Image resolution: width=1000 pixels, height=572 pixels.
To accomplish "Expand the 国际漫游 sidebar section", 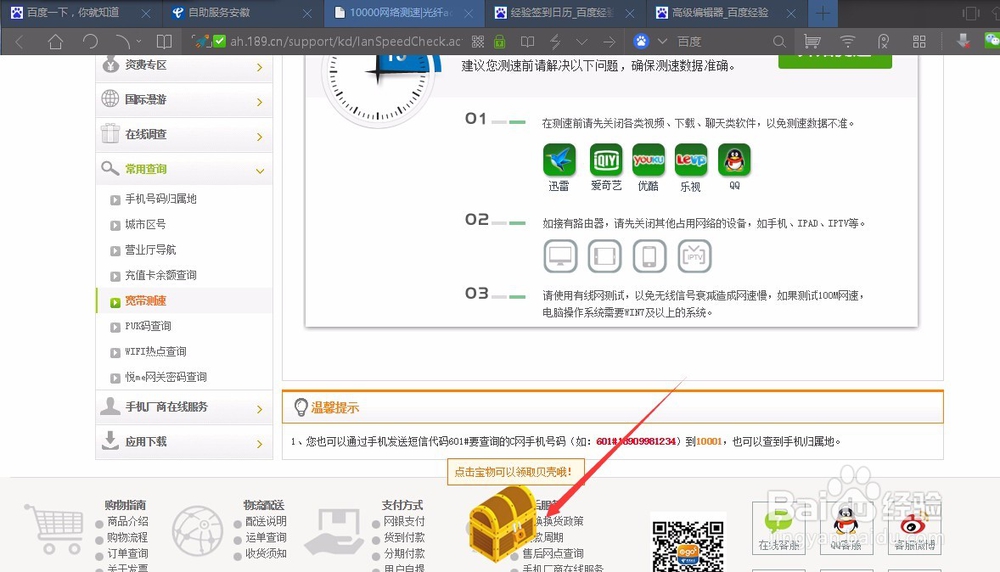I will point(184,100).
